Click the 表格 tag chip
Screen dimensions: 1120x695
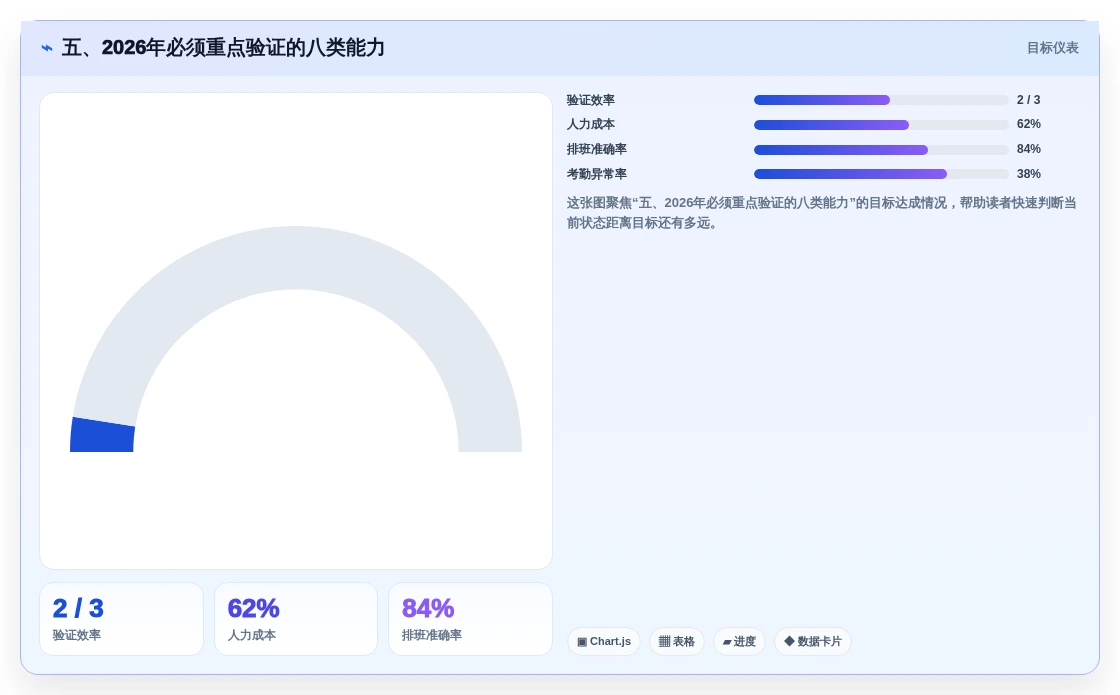[676, 641]
